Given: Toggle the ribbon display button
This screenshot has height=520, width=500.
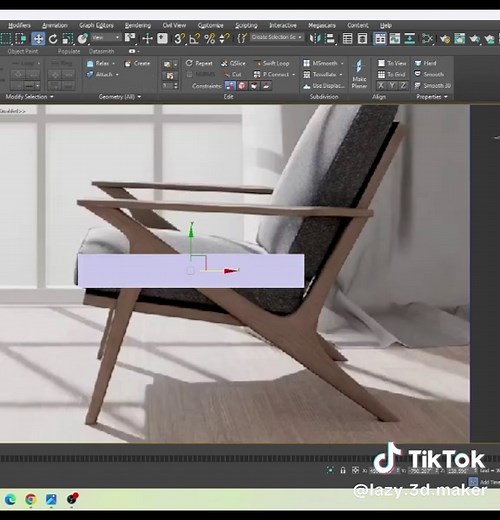Looking at the screenshot, I should coord(380,39).
